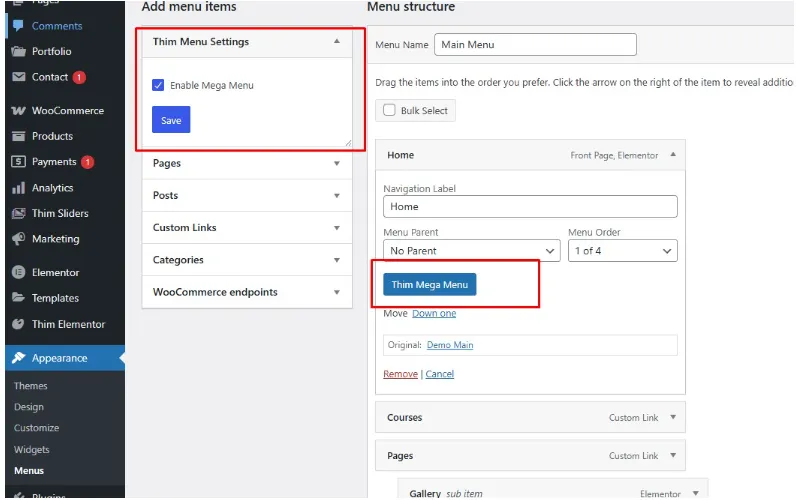The width and height of the screenshot is (797, 500).
Task: Grab the settings panel resize handle
Action: (x=348, y=143)
